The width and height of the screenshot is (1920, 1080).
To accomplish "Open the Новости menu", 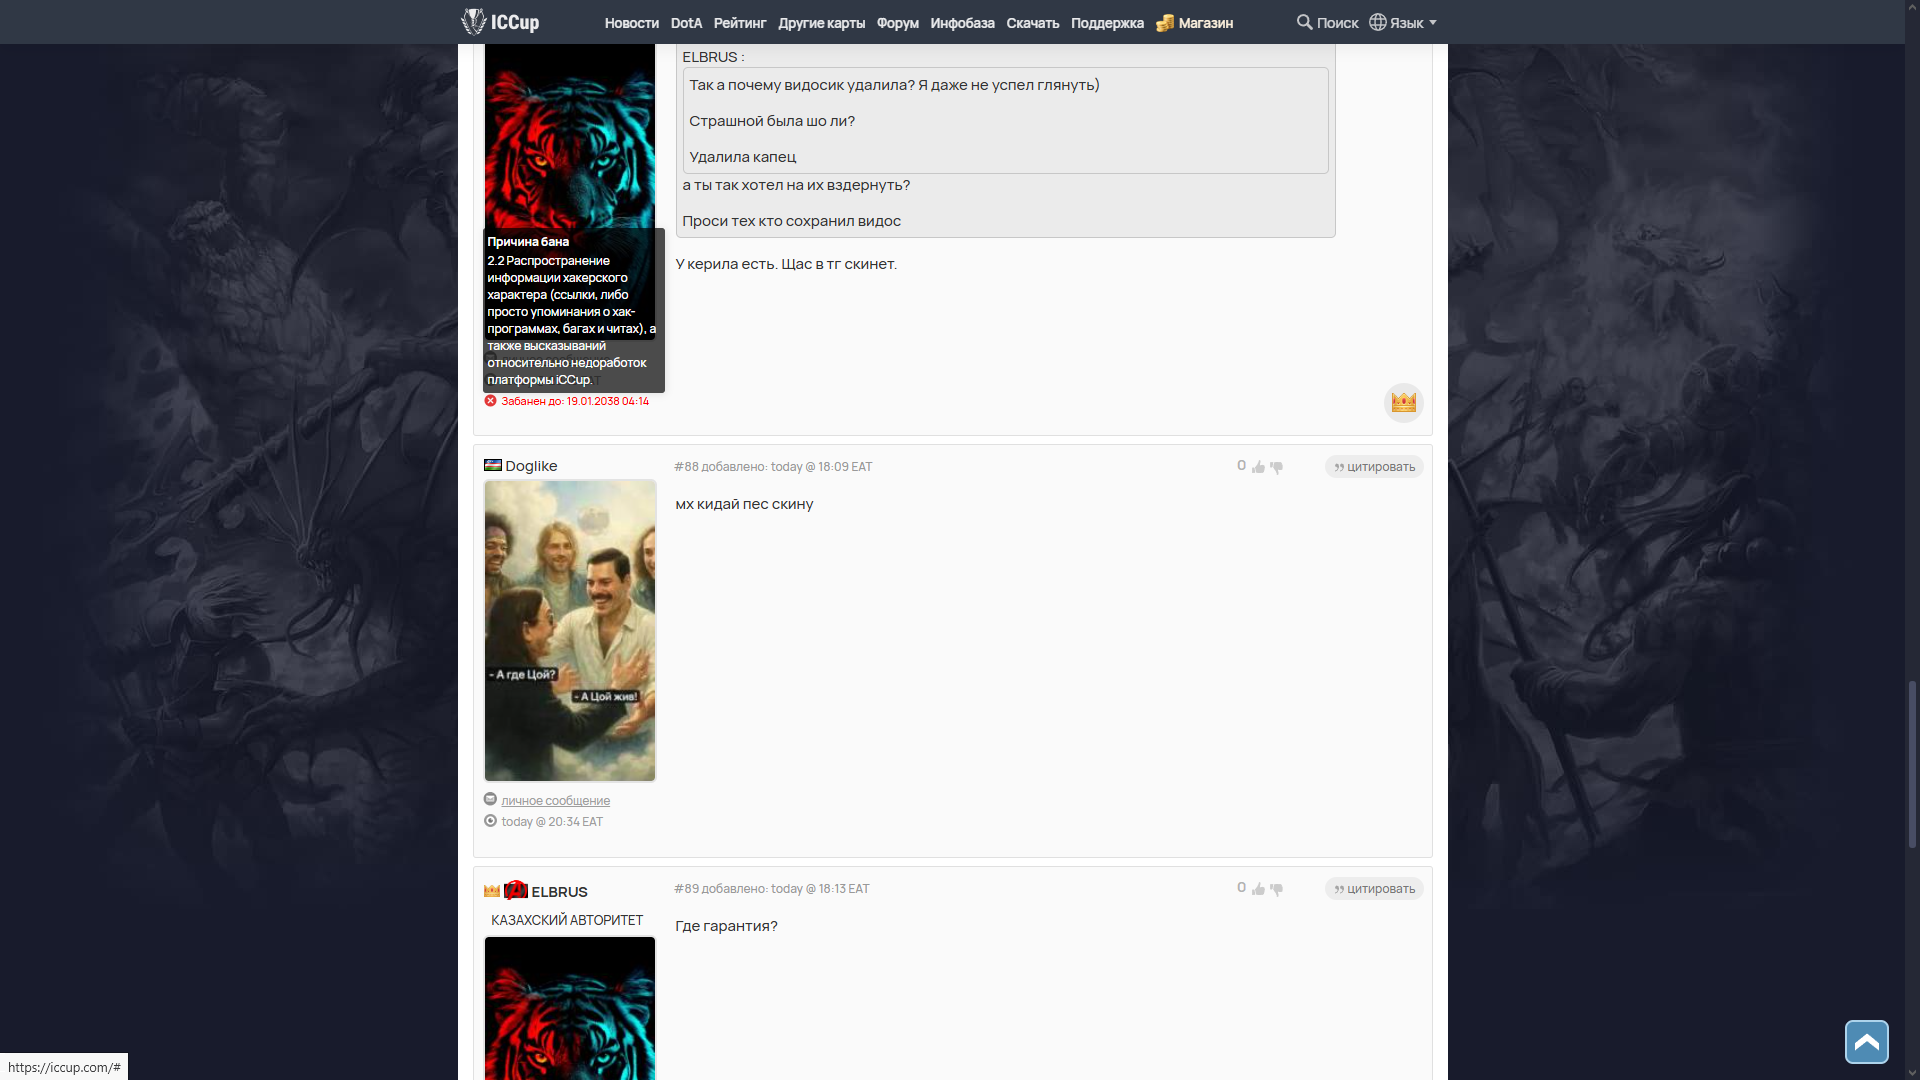I will tap(631, 23).
